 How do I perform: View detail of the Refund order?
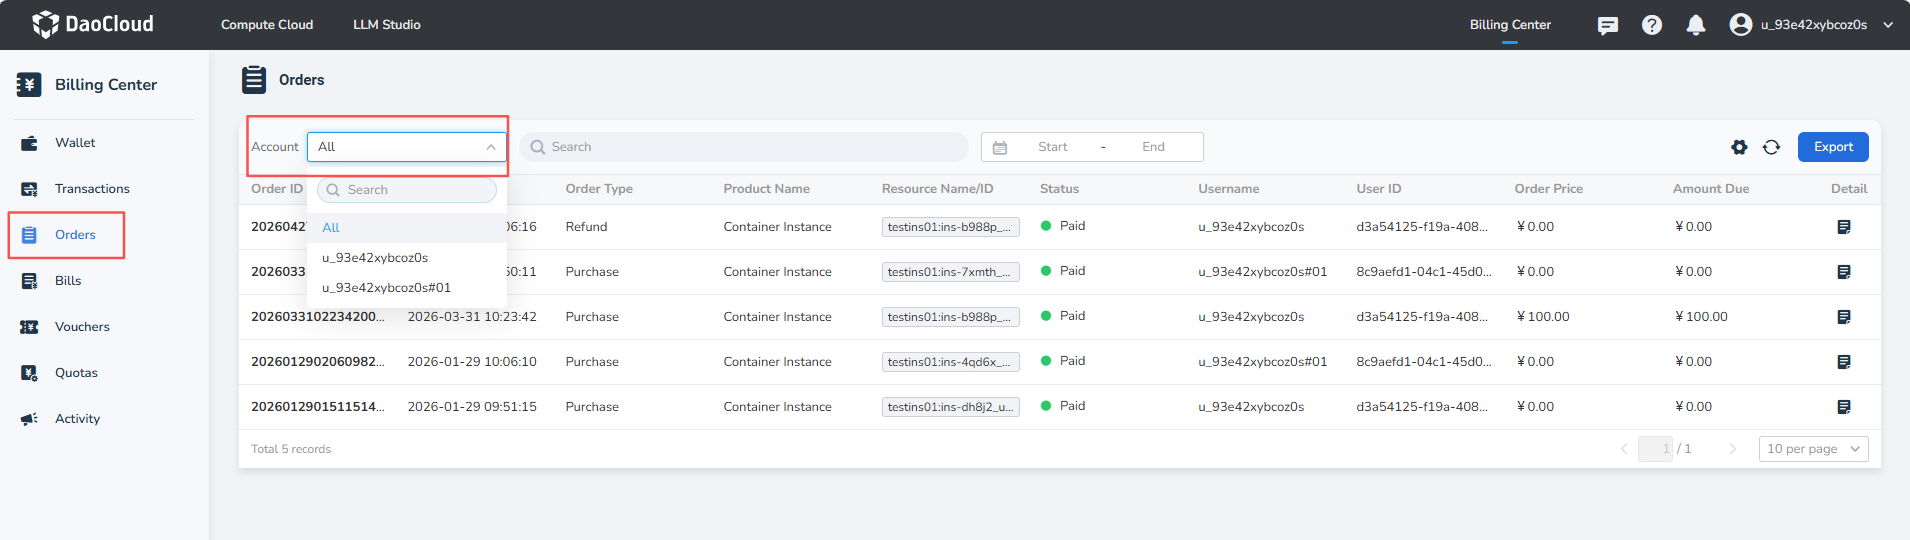click(x=1844, y=227)
